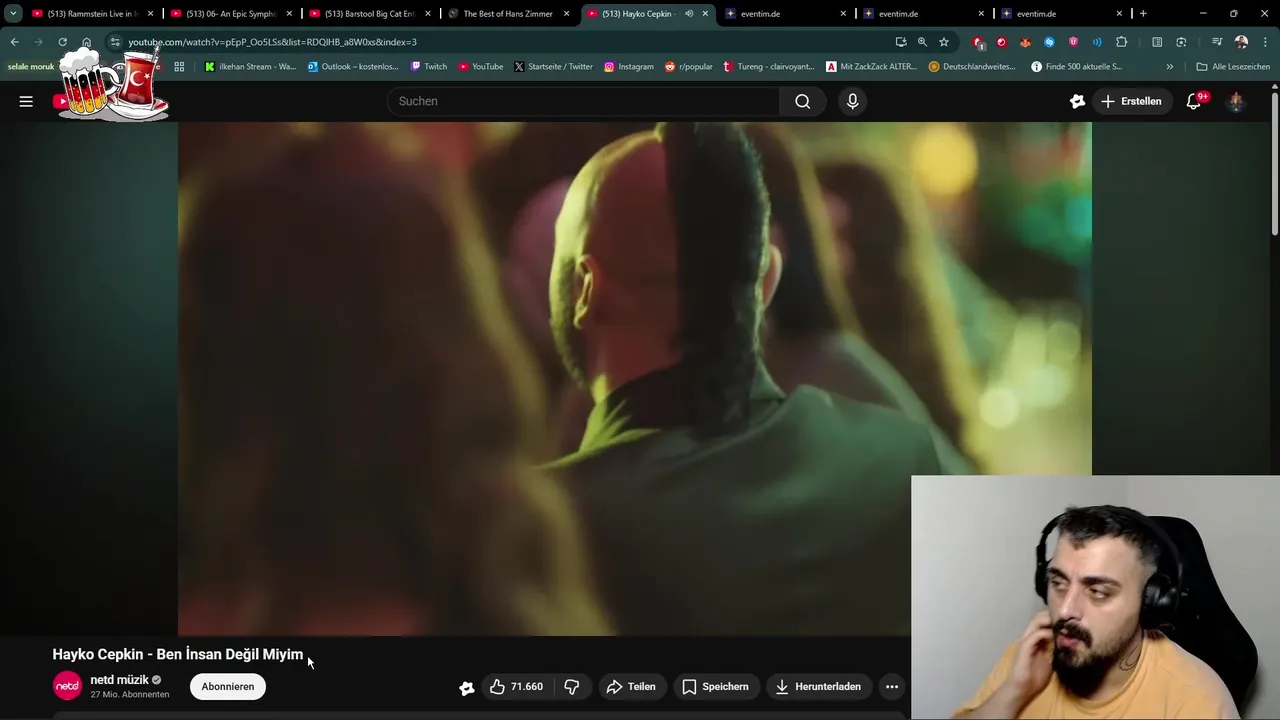Bookmark this page with star icon
This screenshot has height=720, width=1280.
click(x=944, y=42)
